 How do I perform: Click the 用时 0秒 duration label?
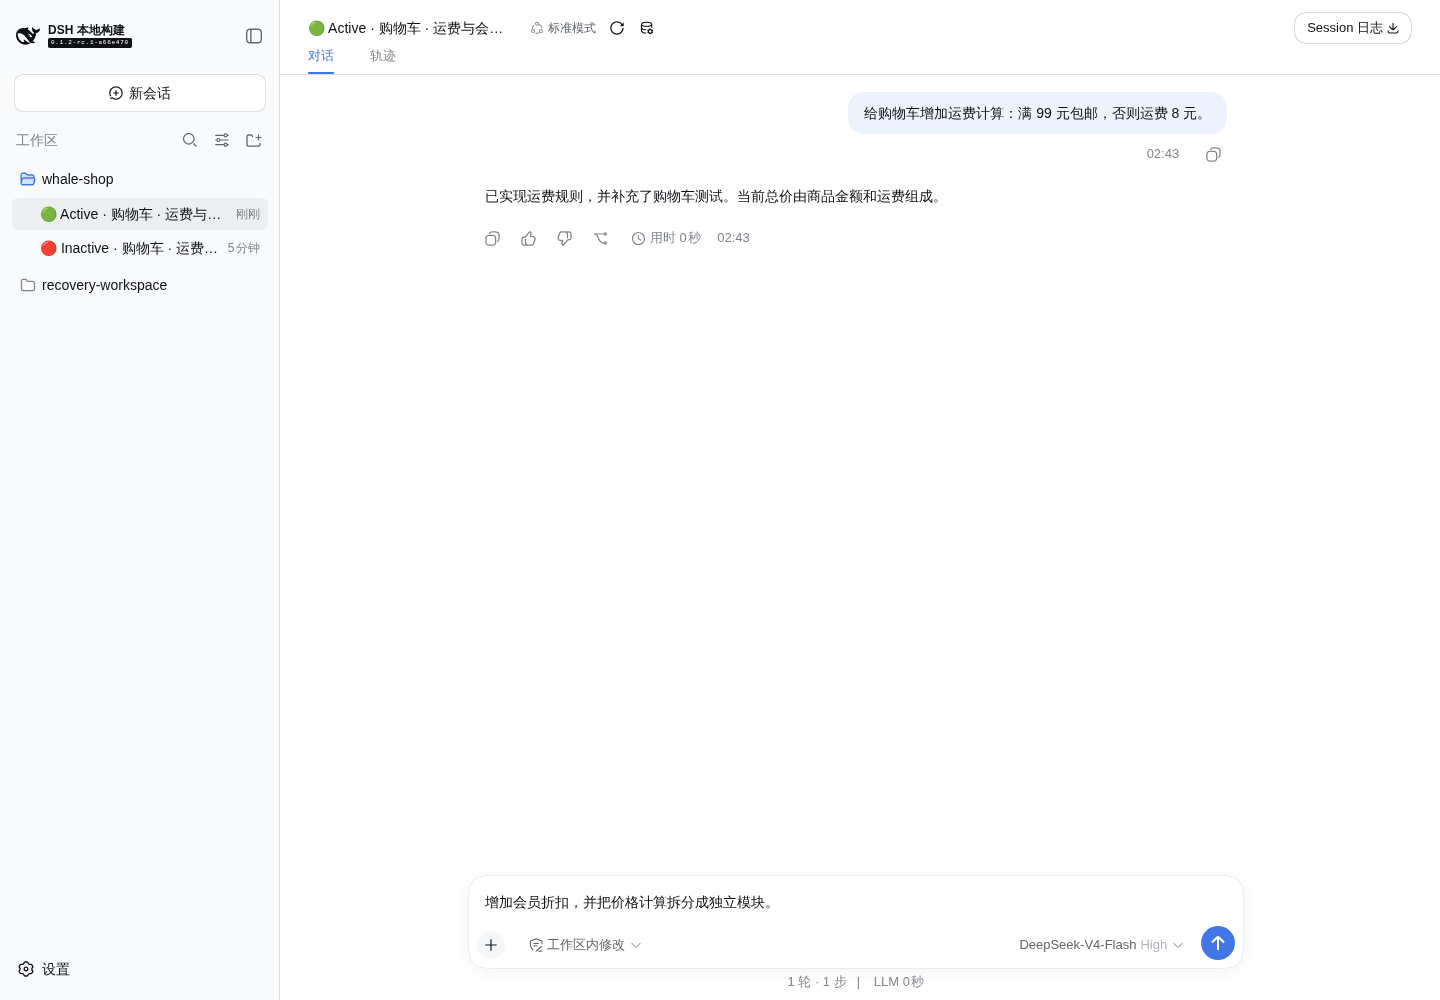[x=666, y=238]
